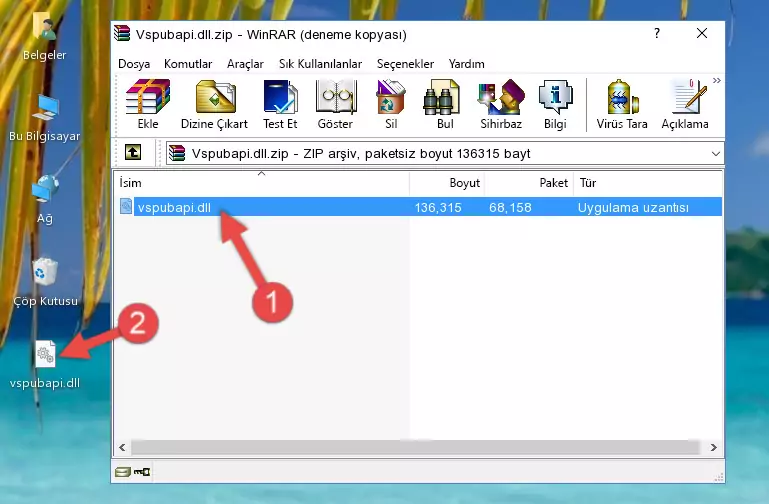Open the Komutlar menu
Image resolution: width=769 pixels, height=504 pixels.
tap(188, 64)
